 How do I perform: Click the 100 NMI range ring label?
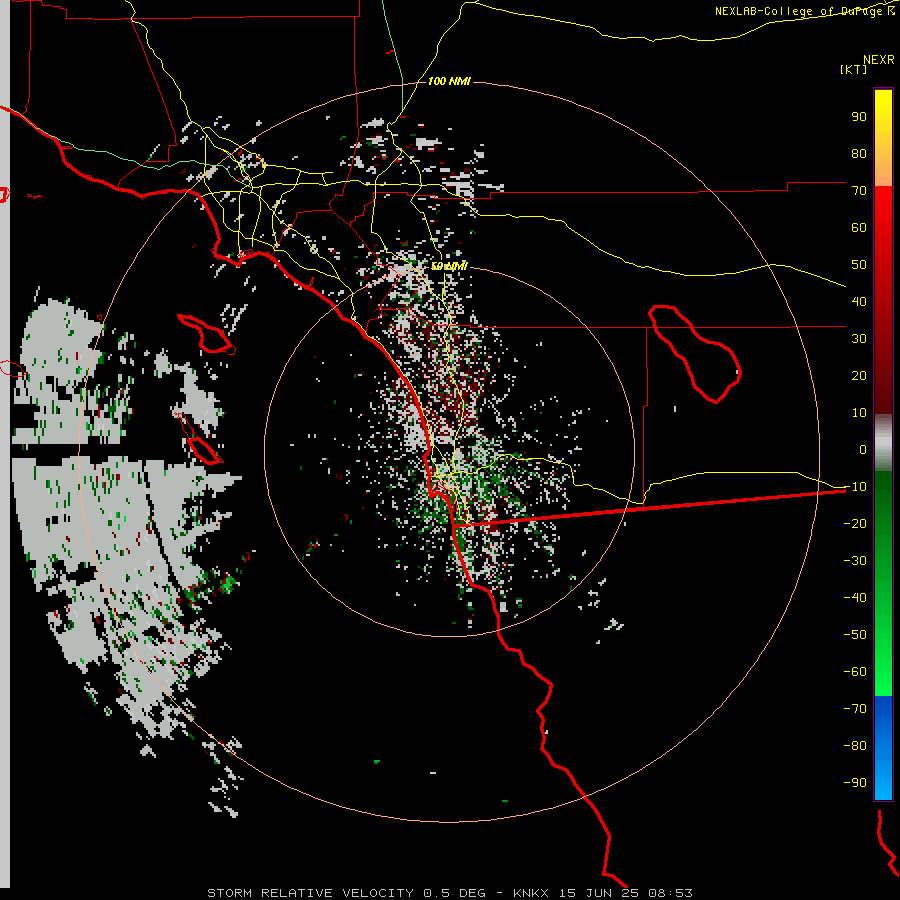pyautogui.click(x=449, y=82)
